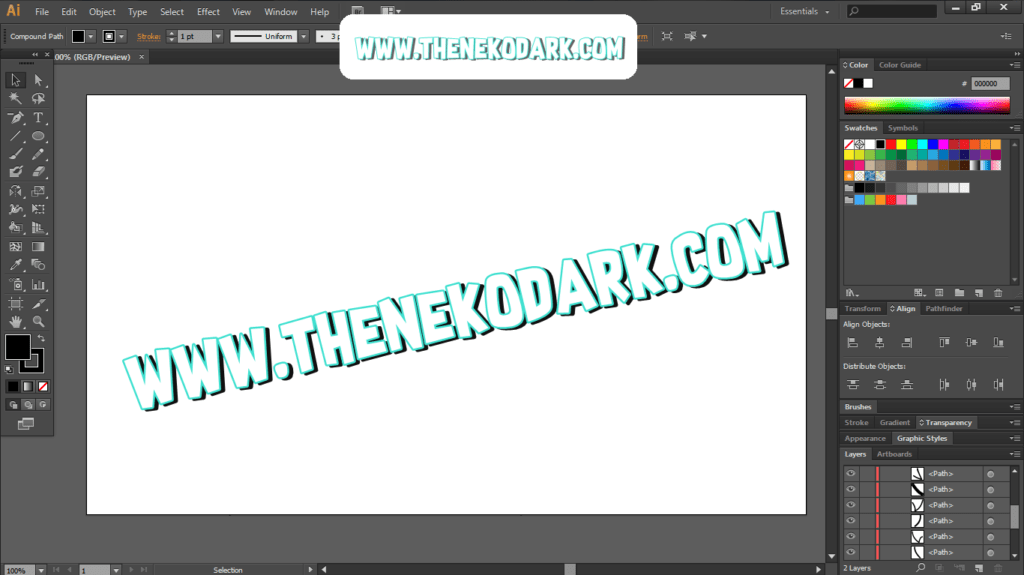Viewport: 1024px width, 575px height.
Task: Pick the Direct Selection tool
Action: pyautogui.click(x=38, y=80)
